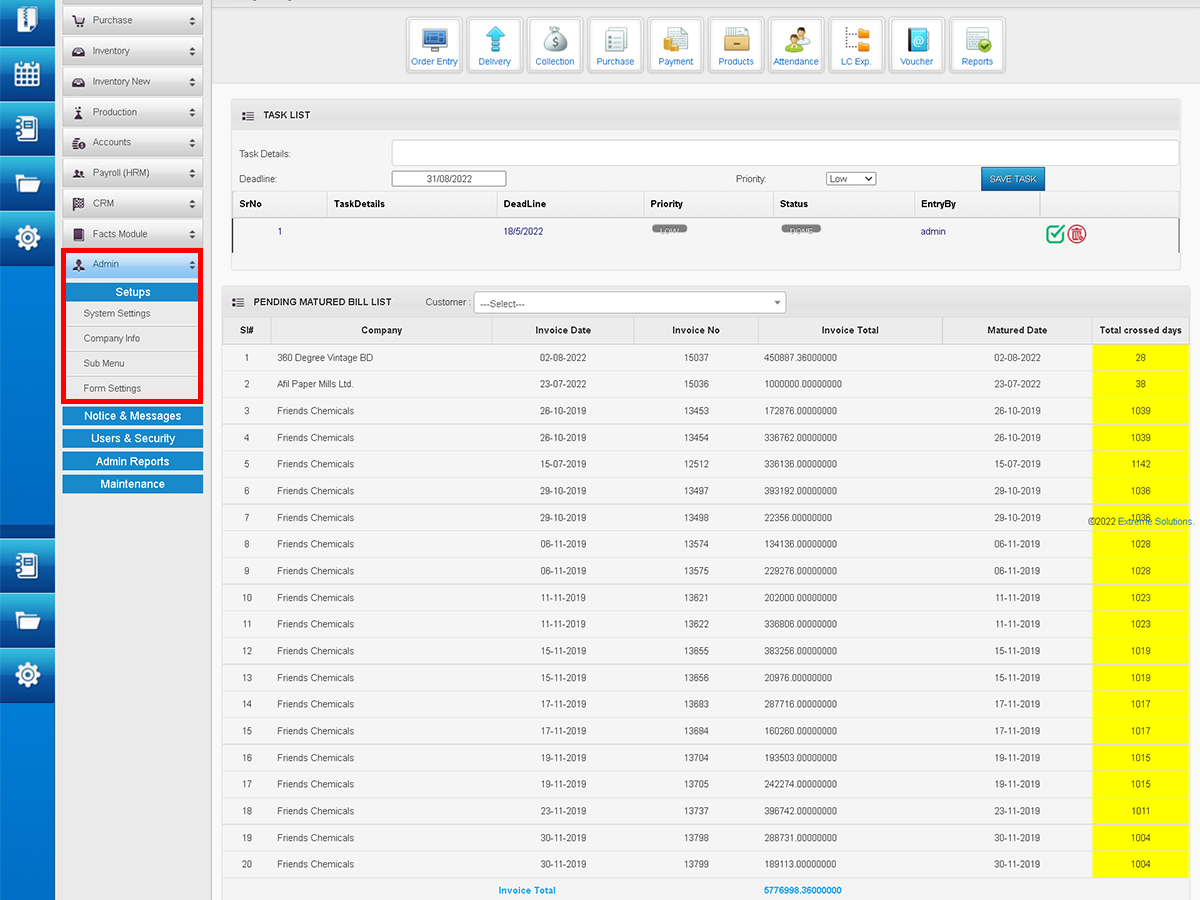Open the Collection money bag icon

555,46
